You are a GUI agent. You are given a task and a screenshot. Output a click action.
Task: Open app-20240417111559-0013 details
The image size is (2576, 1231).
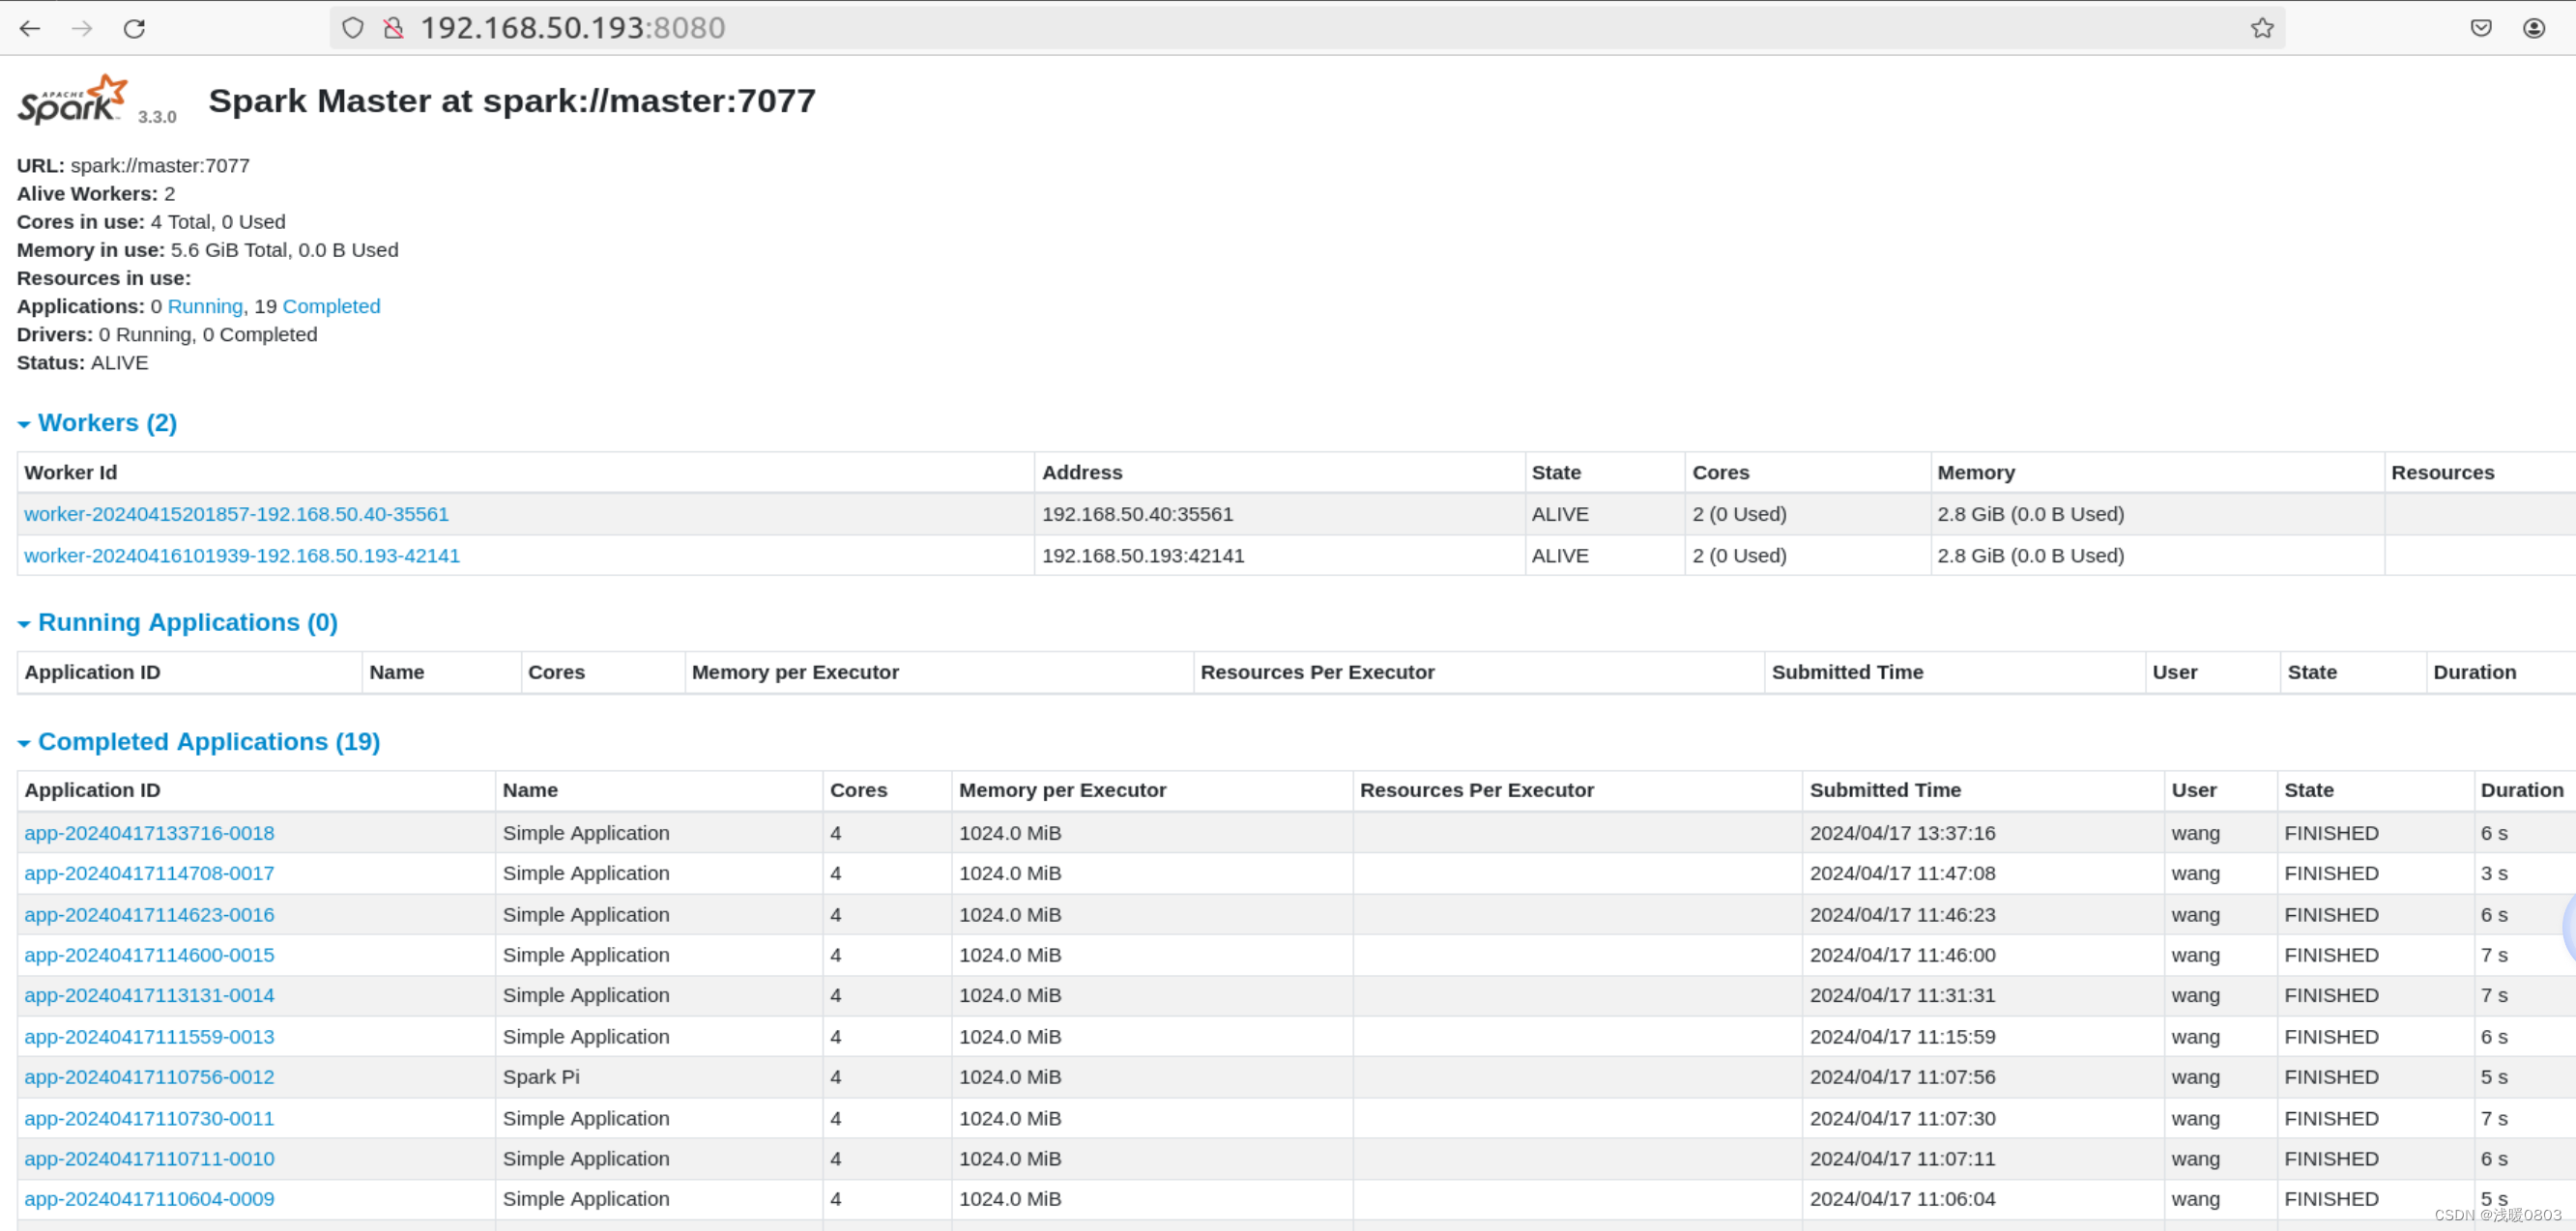pyautogui.click(x=149, y=1037)
